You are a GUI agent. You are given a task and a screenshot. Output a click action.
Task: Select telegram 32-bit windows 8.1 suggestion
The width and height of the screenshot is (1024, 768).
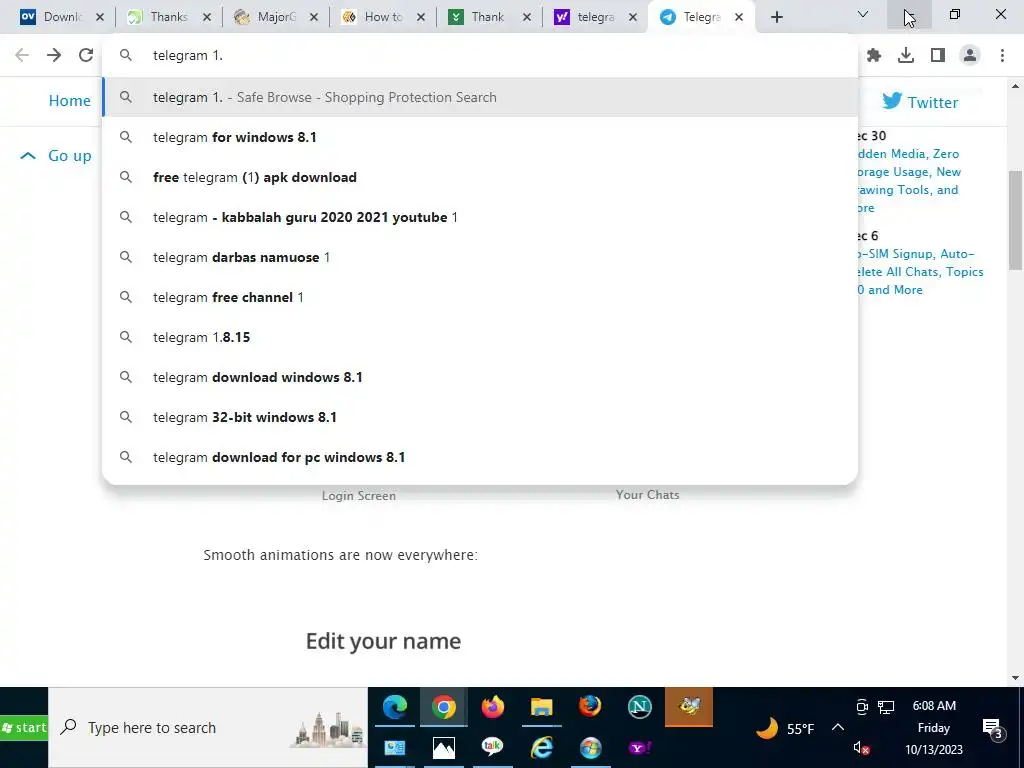click(480, 417)
